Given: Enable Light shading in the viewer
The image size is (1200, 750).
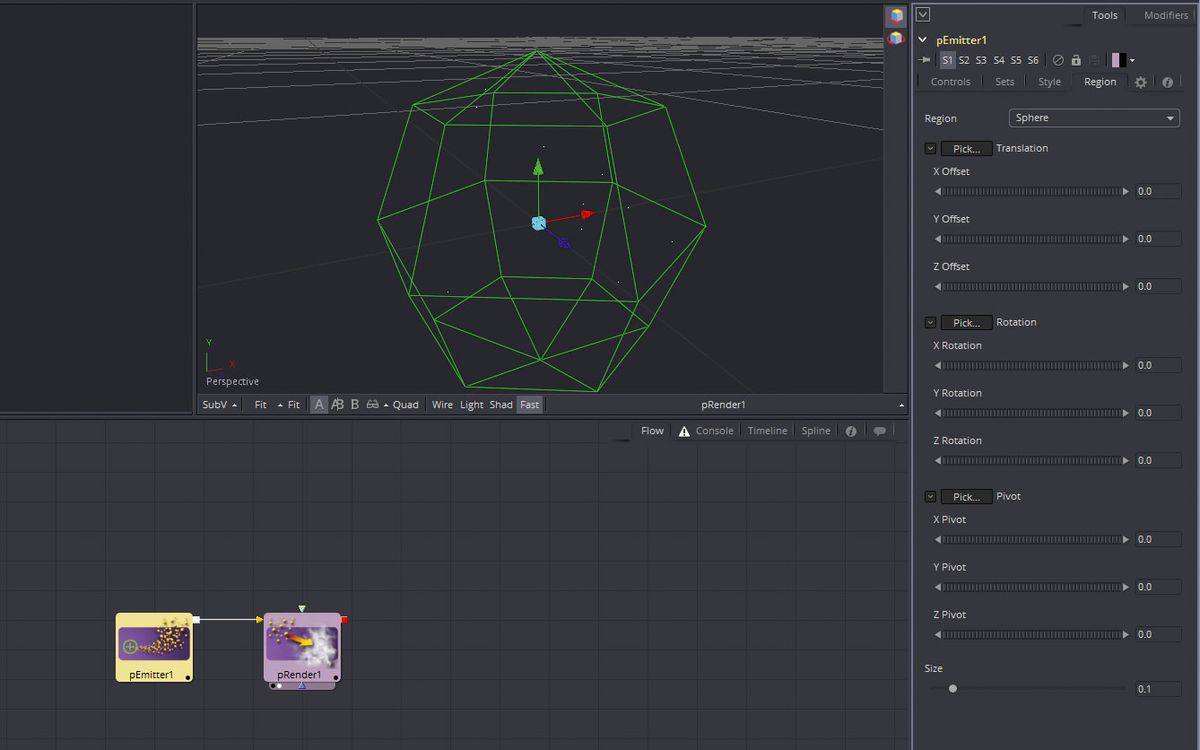Looking at the screenshot, I should click(471, 404).
